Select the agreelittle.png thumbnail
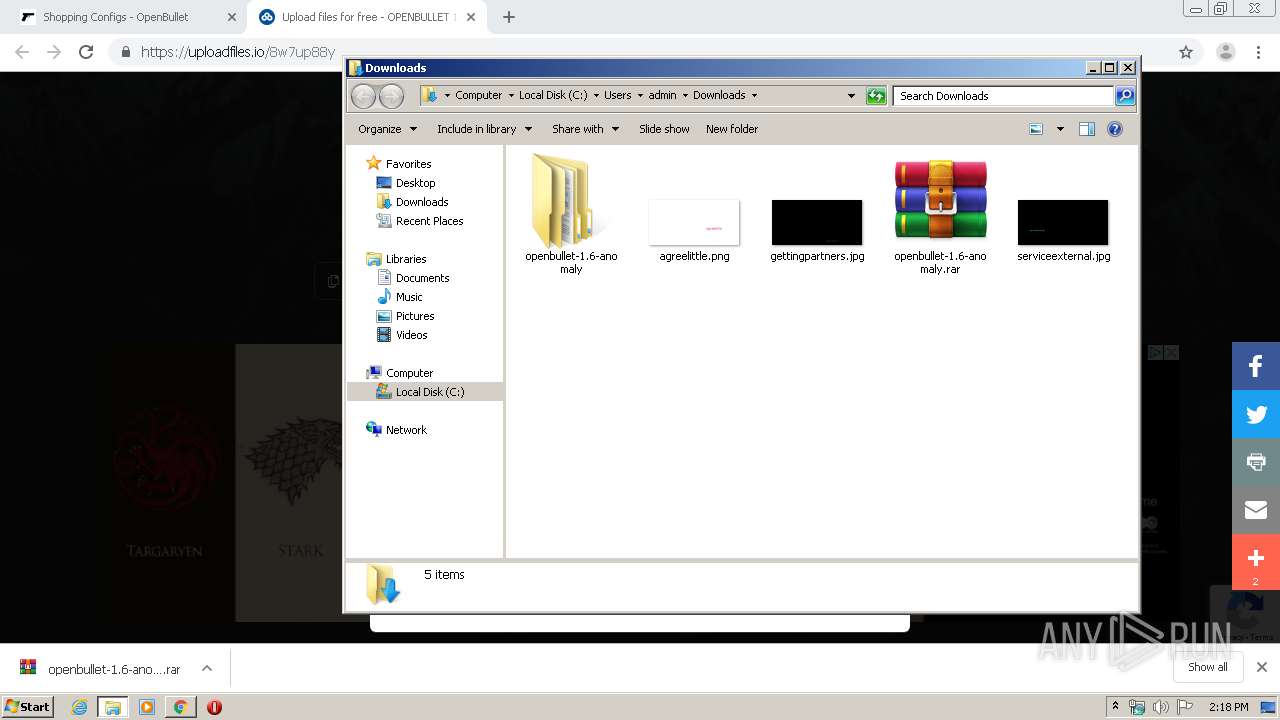 tap(694, 222)
